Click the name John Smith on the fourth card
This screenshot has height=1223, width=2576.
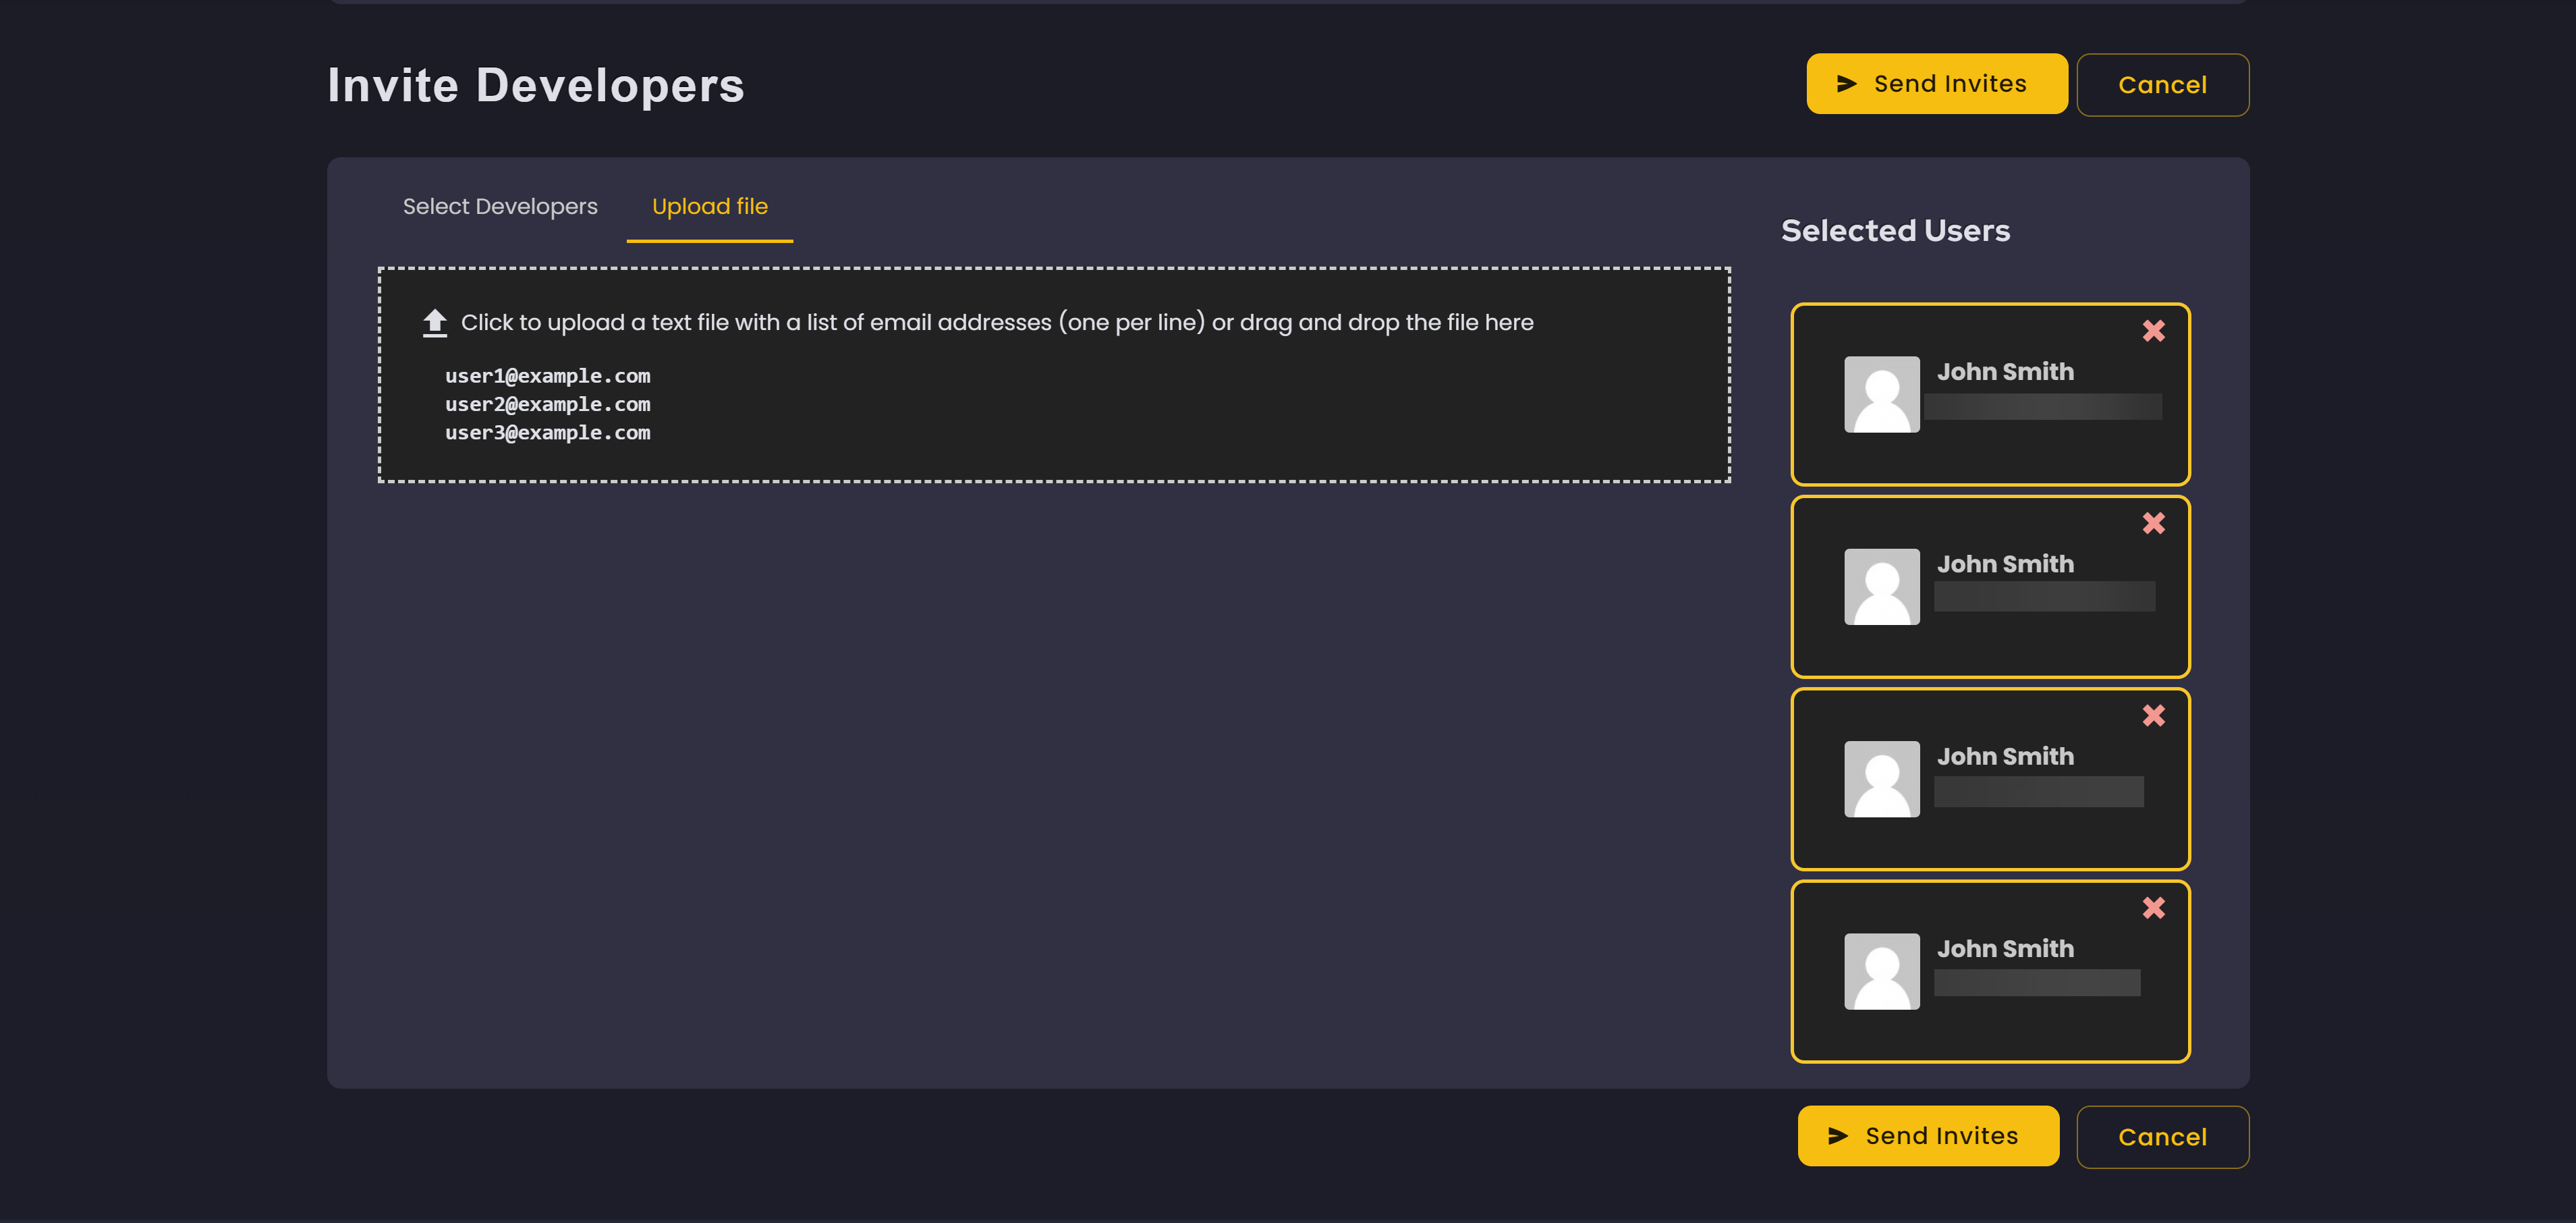pyautogui.click(x=2005, y=948)
